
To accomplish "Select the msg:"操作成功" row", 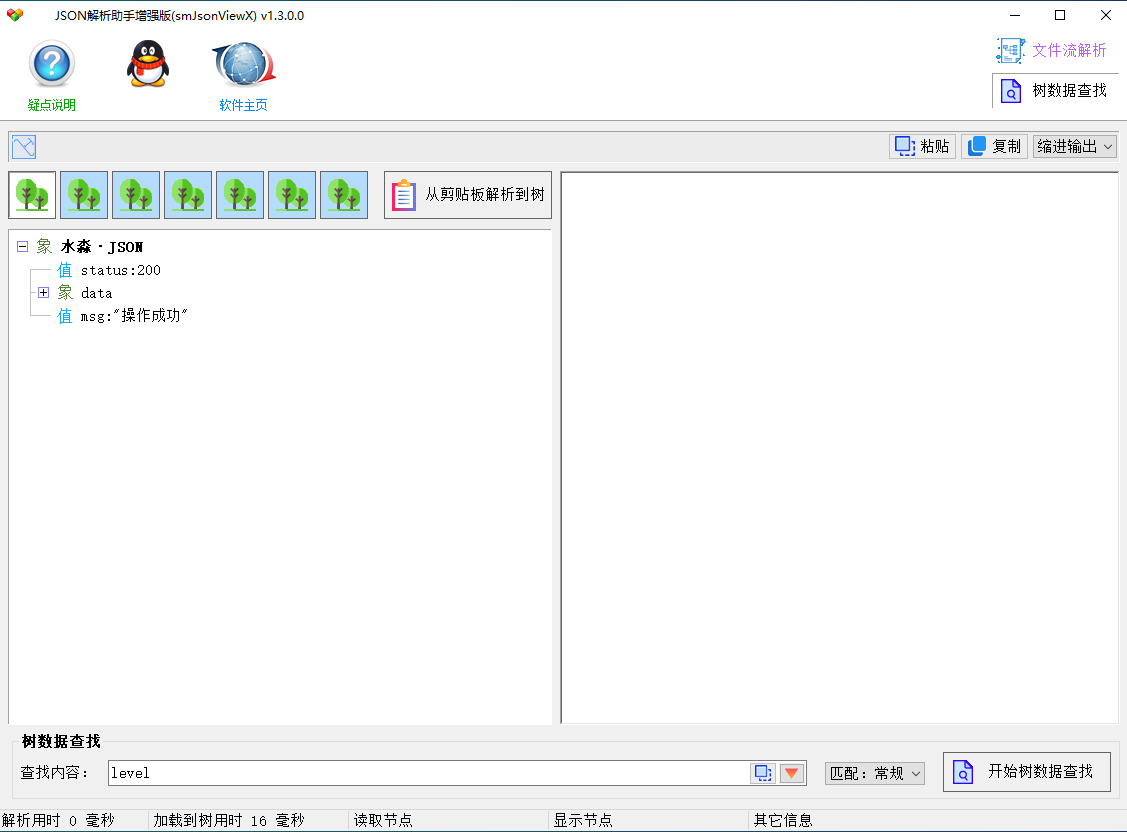I will pos(134,316).
